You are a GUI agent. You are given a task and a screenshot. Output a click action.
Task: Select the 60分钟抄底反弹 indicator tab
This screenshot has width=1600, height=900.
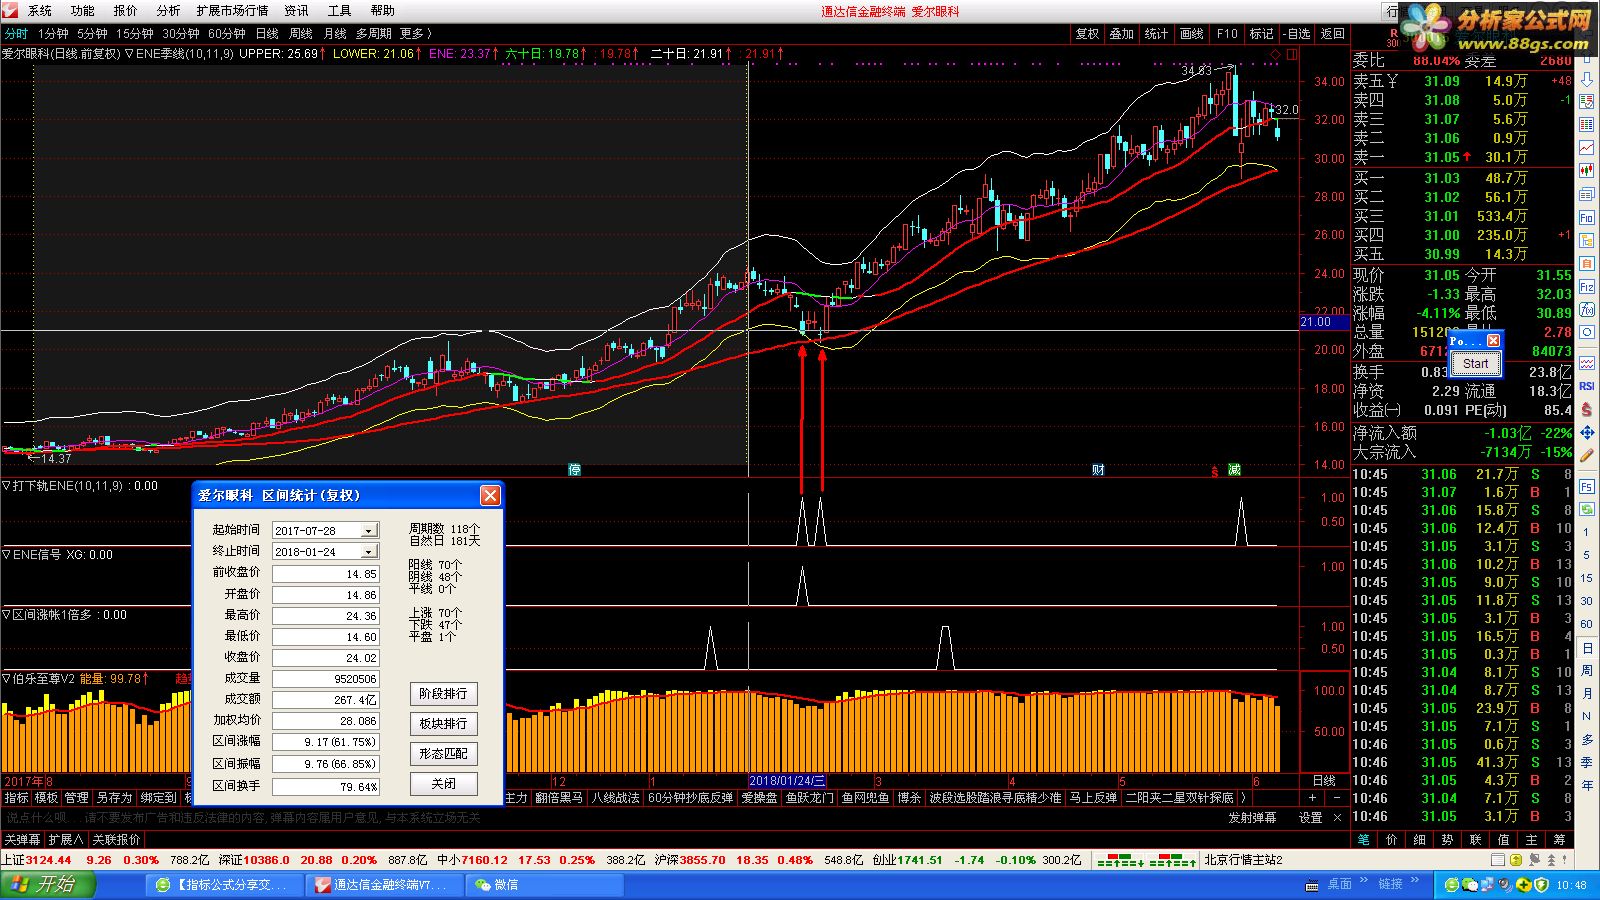click(x=691, y=798)
